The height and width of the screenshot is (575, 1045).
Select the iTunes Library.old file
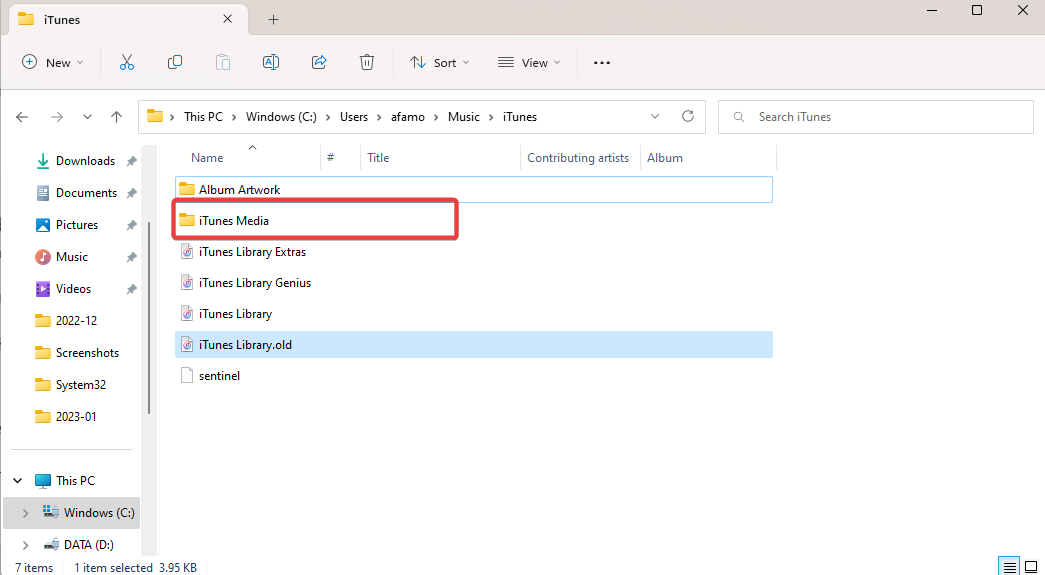tap(473, 344)
